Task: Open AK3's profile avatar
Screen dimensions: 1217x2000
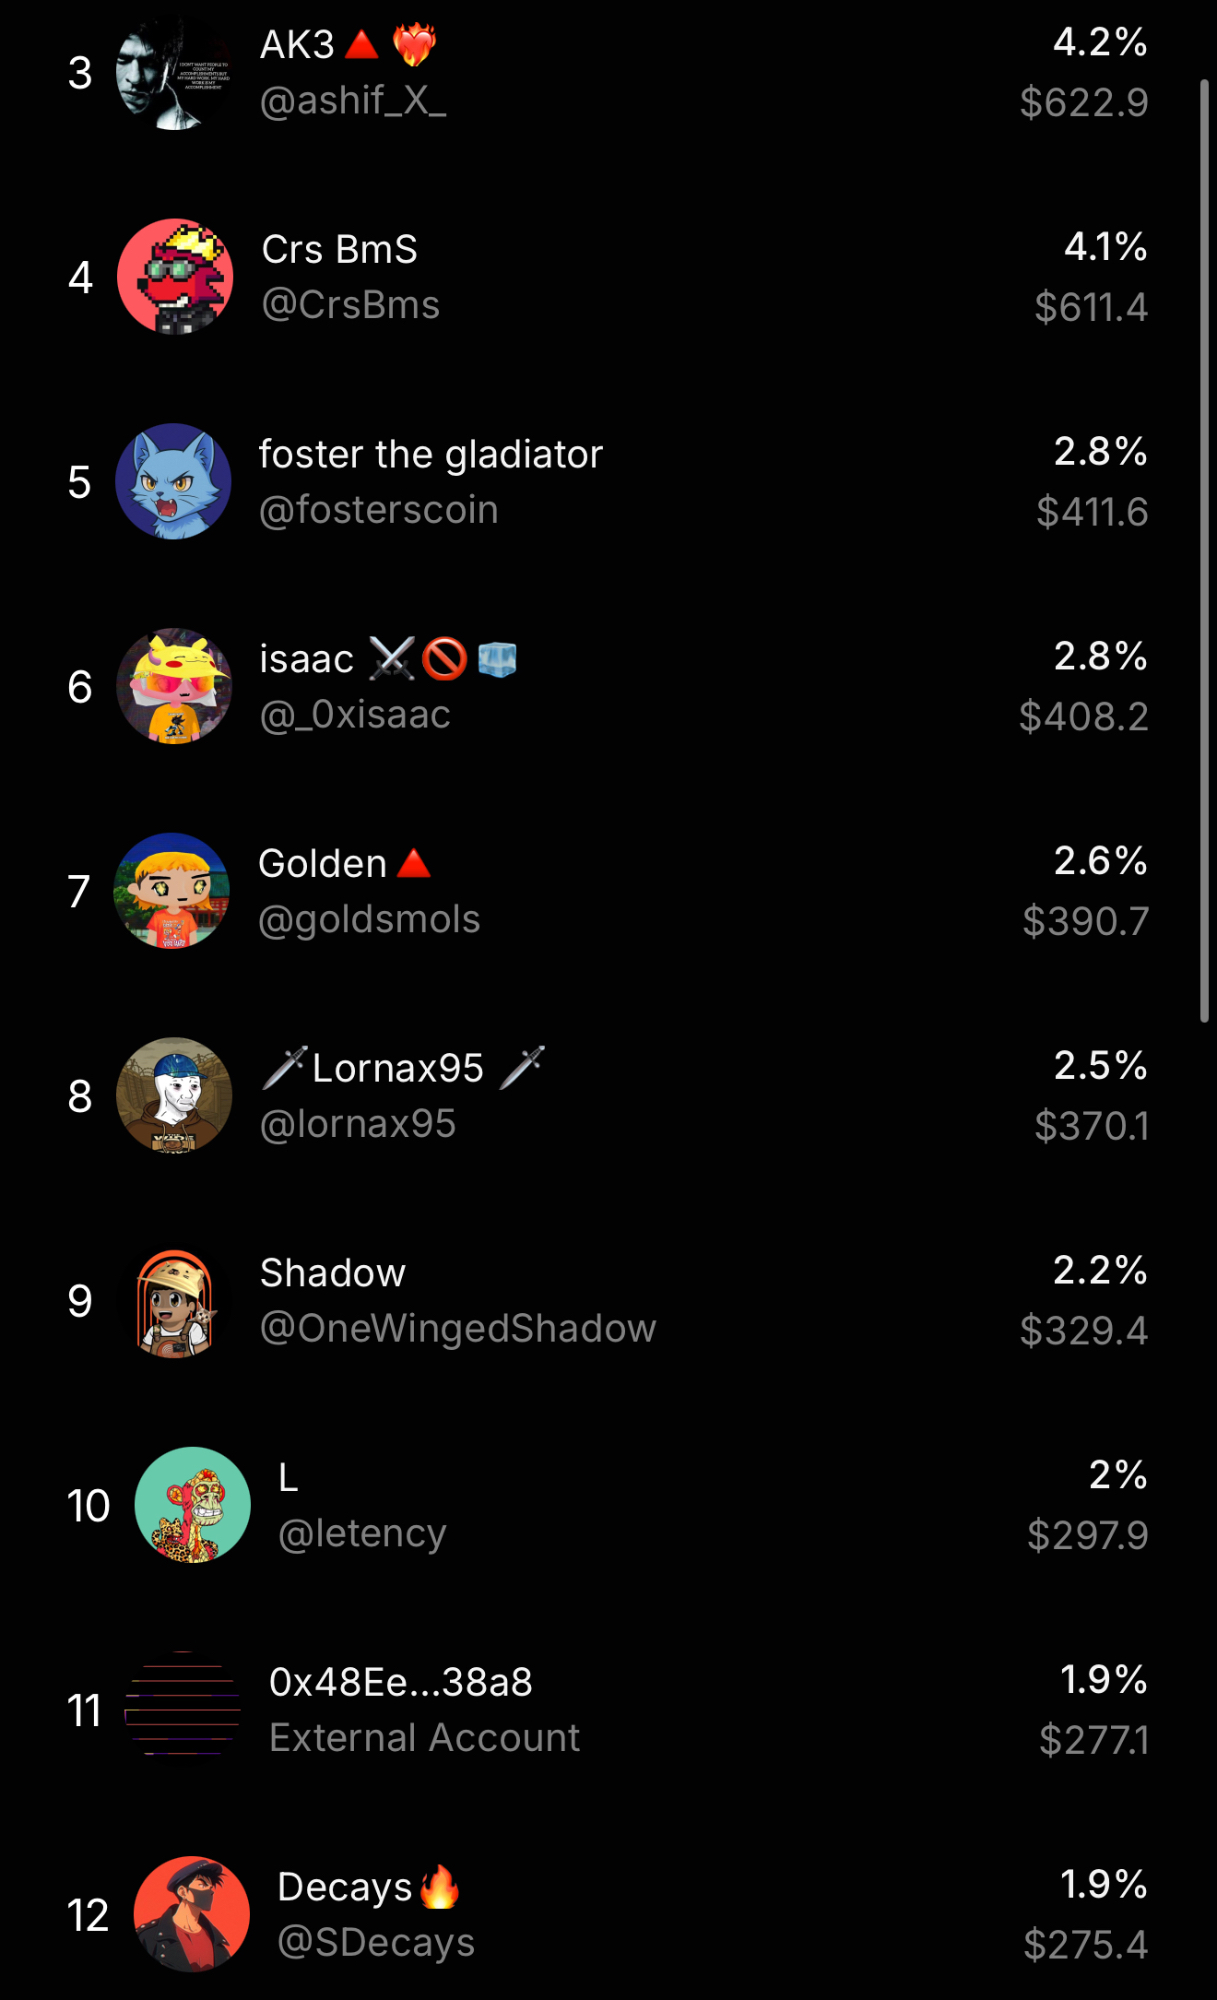Action: pos(175,73)
